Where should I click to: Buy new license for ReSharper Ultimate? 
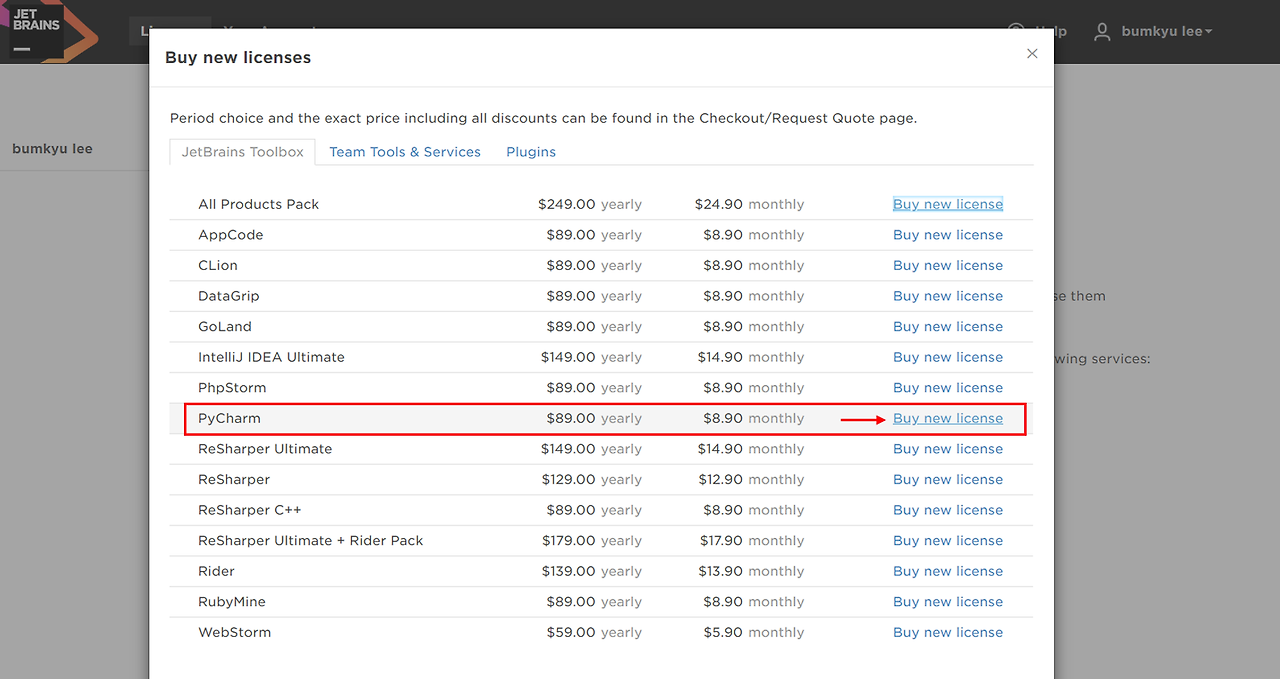pos(948,449)
